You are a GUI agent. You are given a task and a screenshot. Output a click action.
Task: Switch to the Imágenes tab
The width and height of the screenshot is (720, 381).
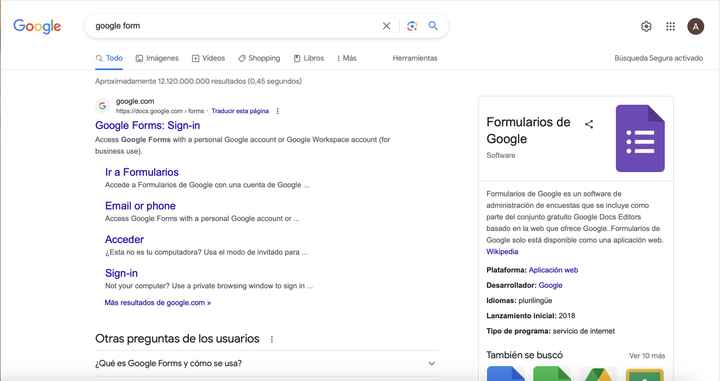(x=157, y=58)
